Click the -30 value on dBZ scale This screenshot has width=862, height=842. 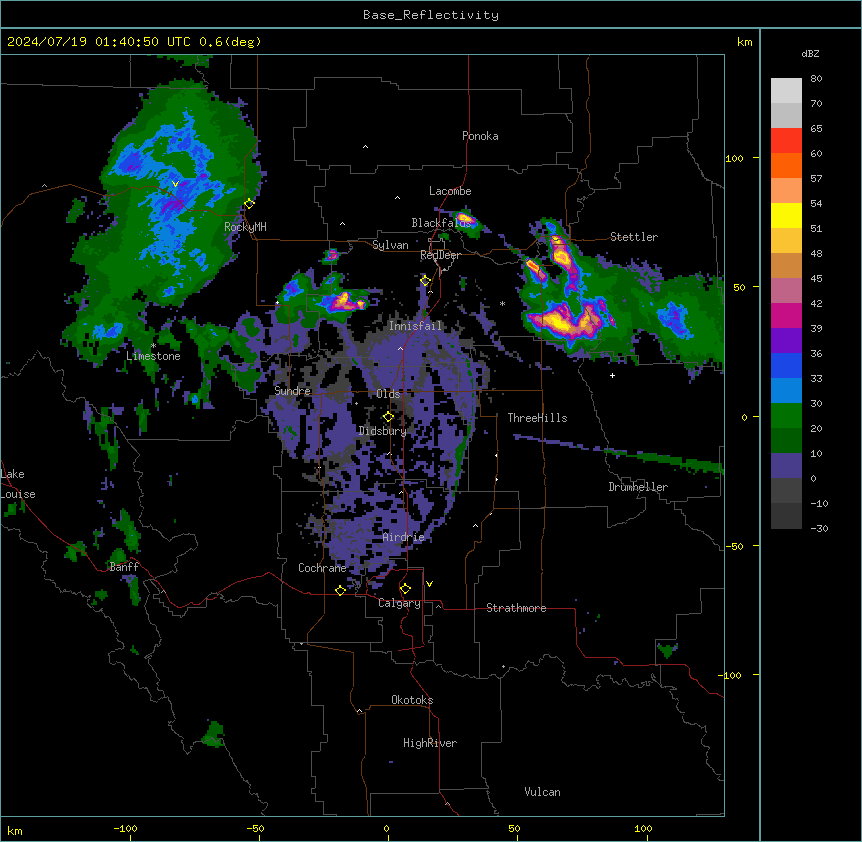pos(819,529)
